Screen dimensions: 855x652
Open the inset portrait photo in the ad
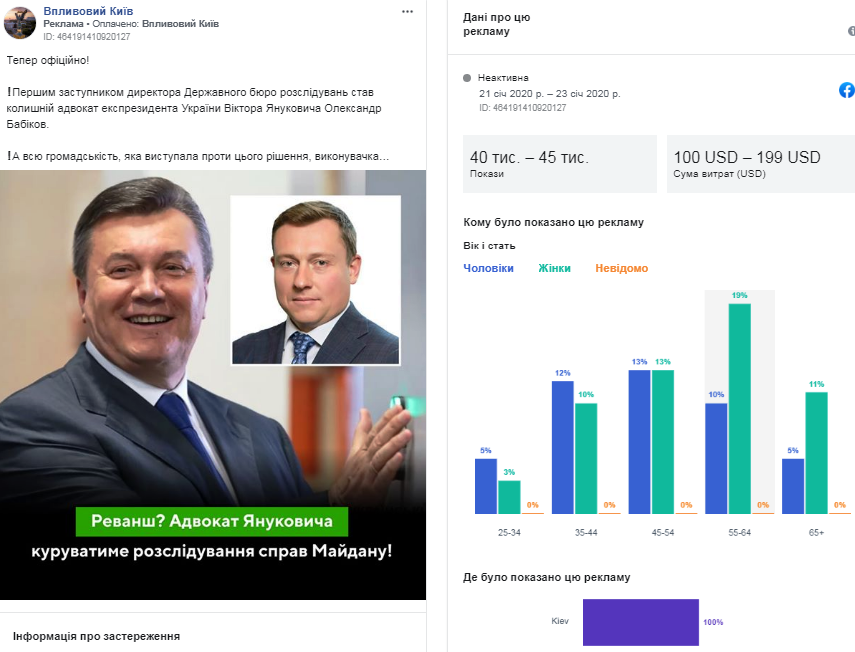click(x=316, y=279)
